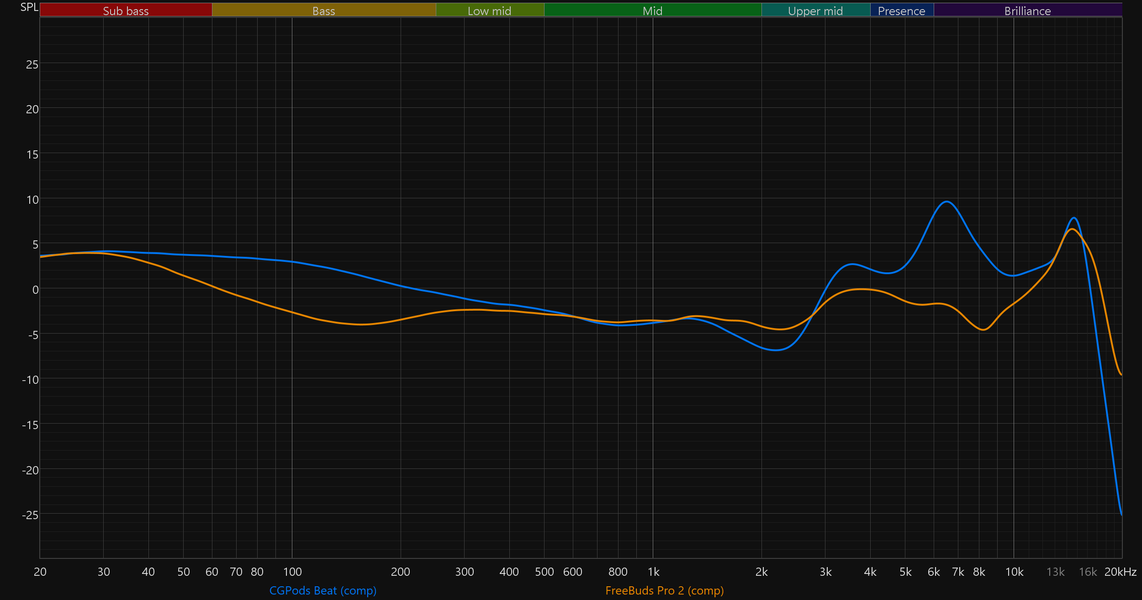Click the Upper mid band header
1142x600 pixels.
point(816,11)
